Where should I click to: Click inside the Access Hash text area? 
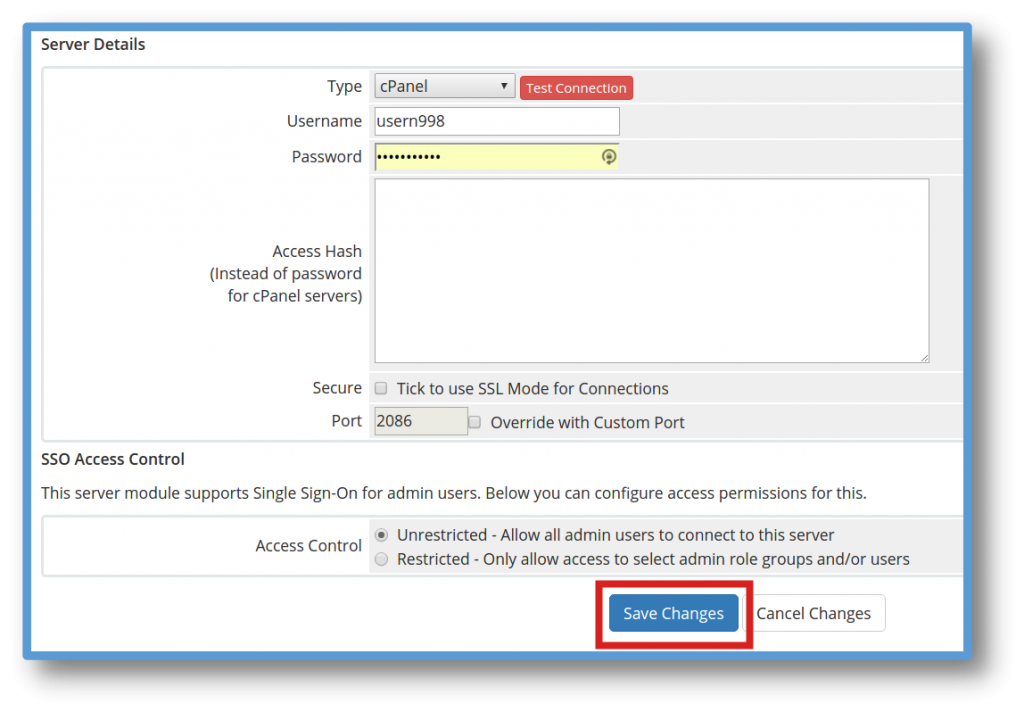click(x=651, y=270)
